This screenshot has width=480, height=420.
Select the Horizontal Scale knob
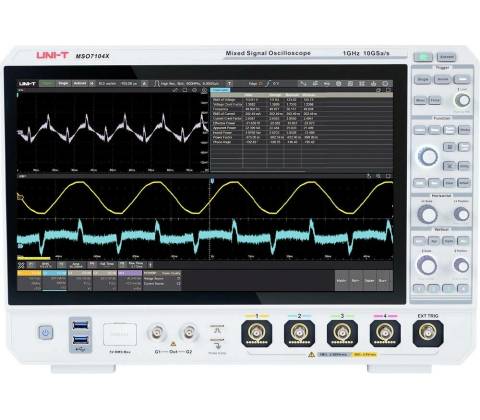pos(427,214)
